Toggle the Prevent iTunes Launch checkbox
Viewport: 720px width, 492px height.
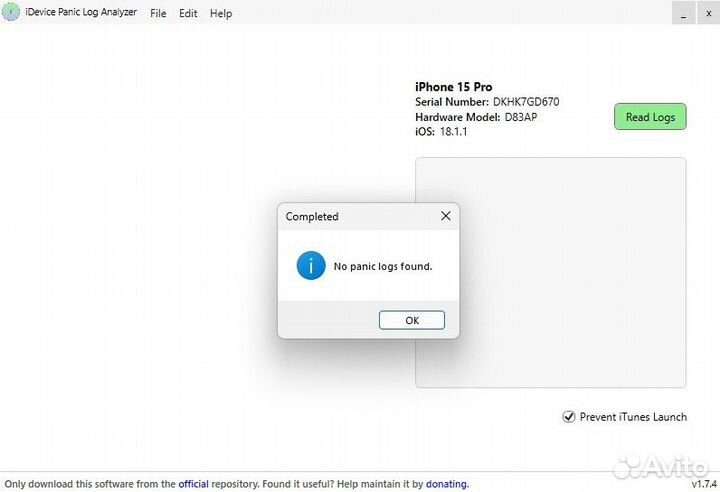point(569,417)
